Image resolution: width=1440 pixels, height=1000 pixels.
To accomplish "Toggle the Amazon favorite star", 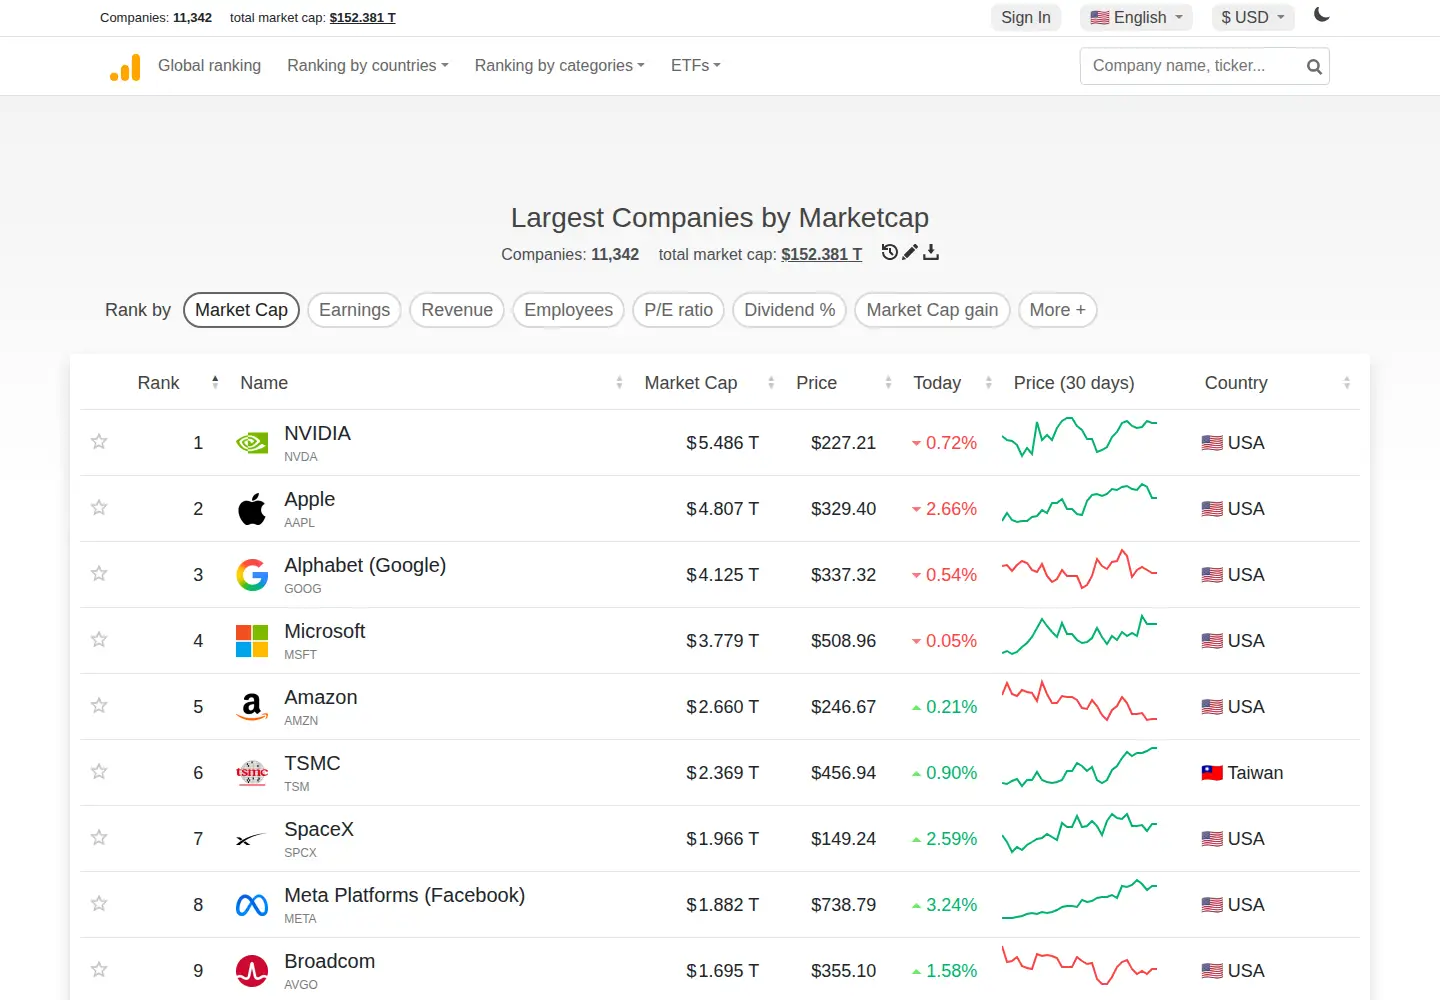I will 99,705.
